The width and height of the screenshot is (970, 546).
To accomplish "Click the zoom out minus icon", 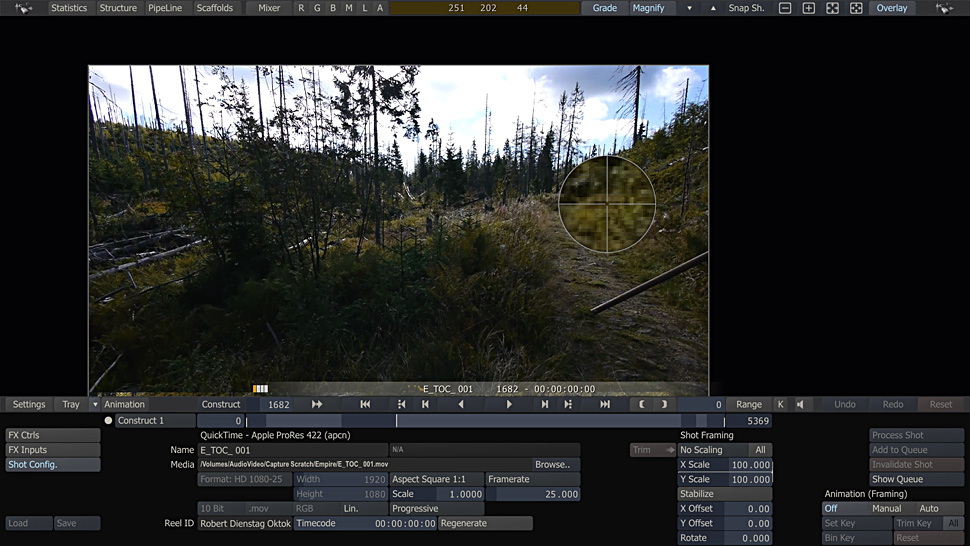I will coord(785,8).
